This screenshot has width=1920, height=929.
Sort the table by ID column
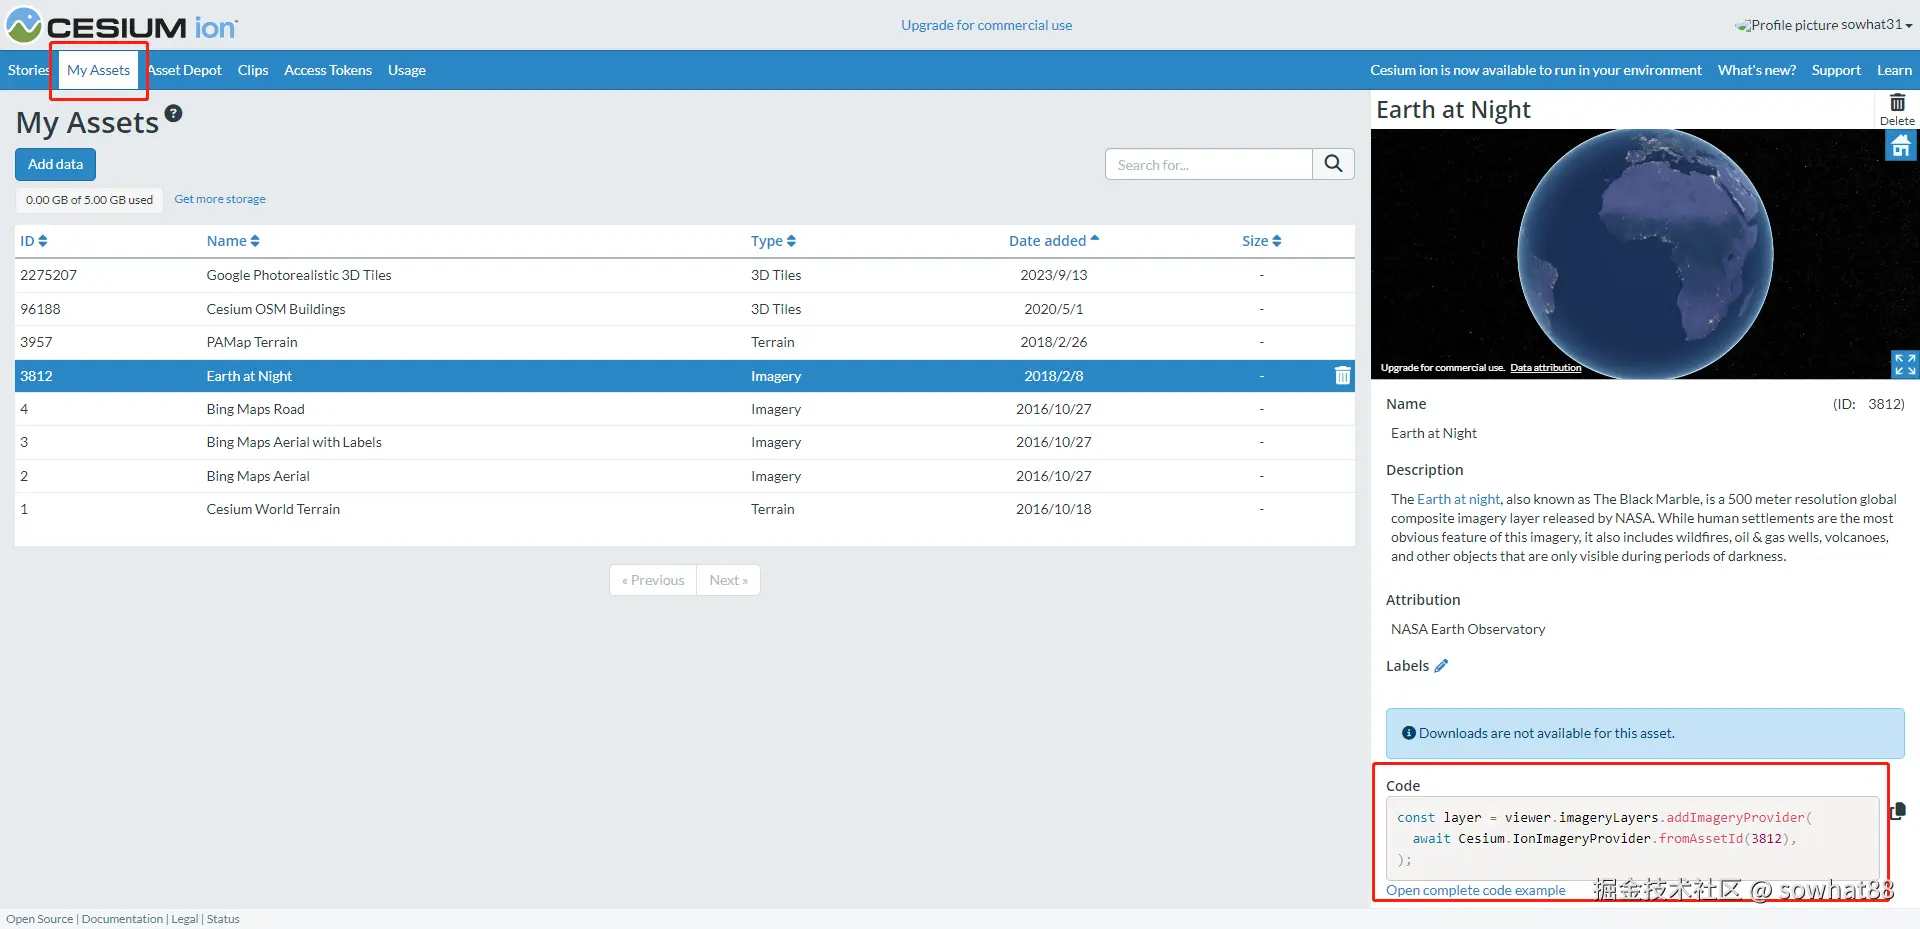pyautogui.click(x=34, y=241)
